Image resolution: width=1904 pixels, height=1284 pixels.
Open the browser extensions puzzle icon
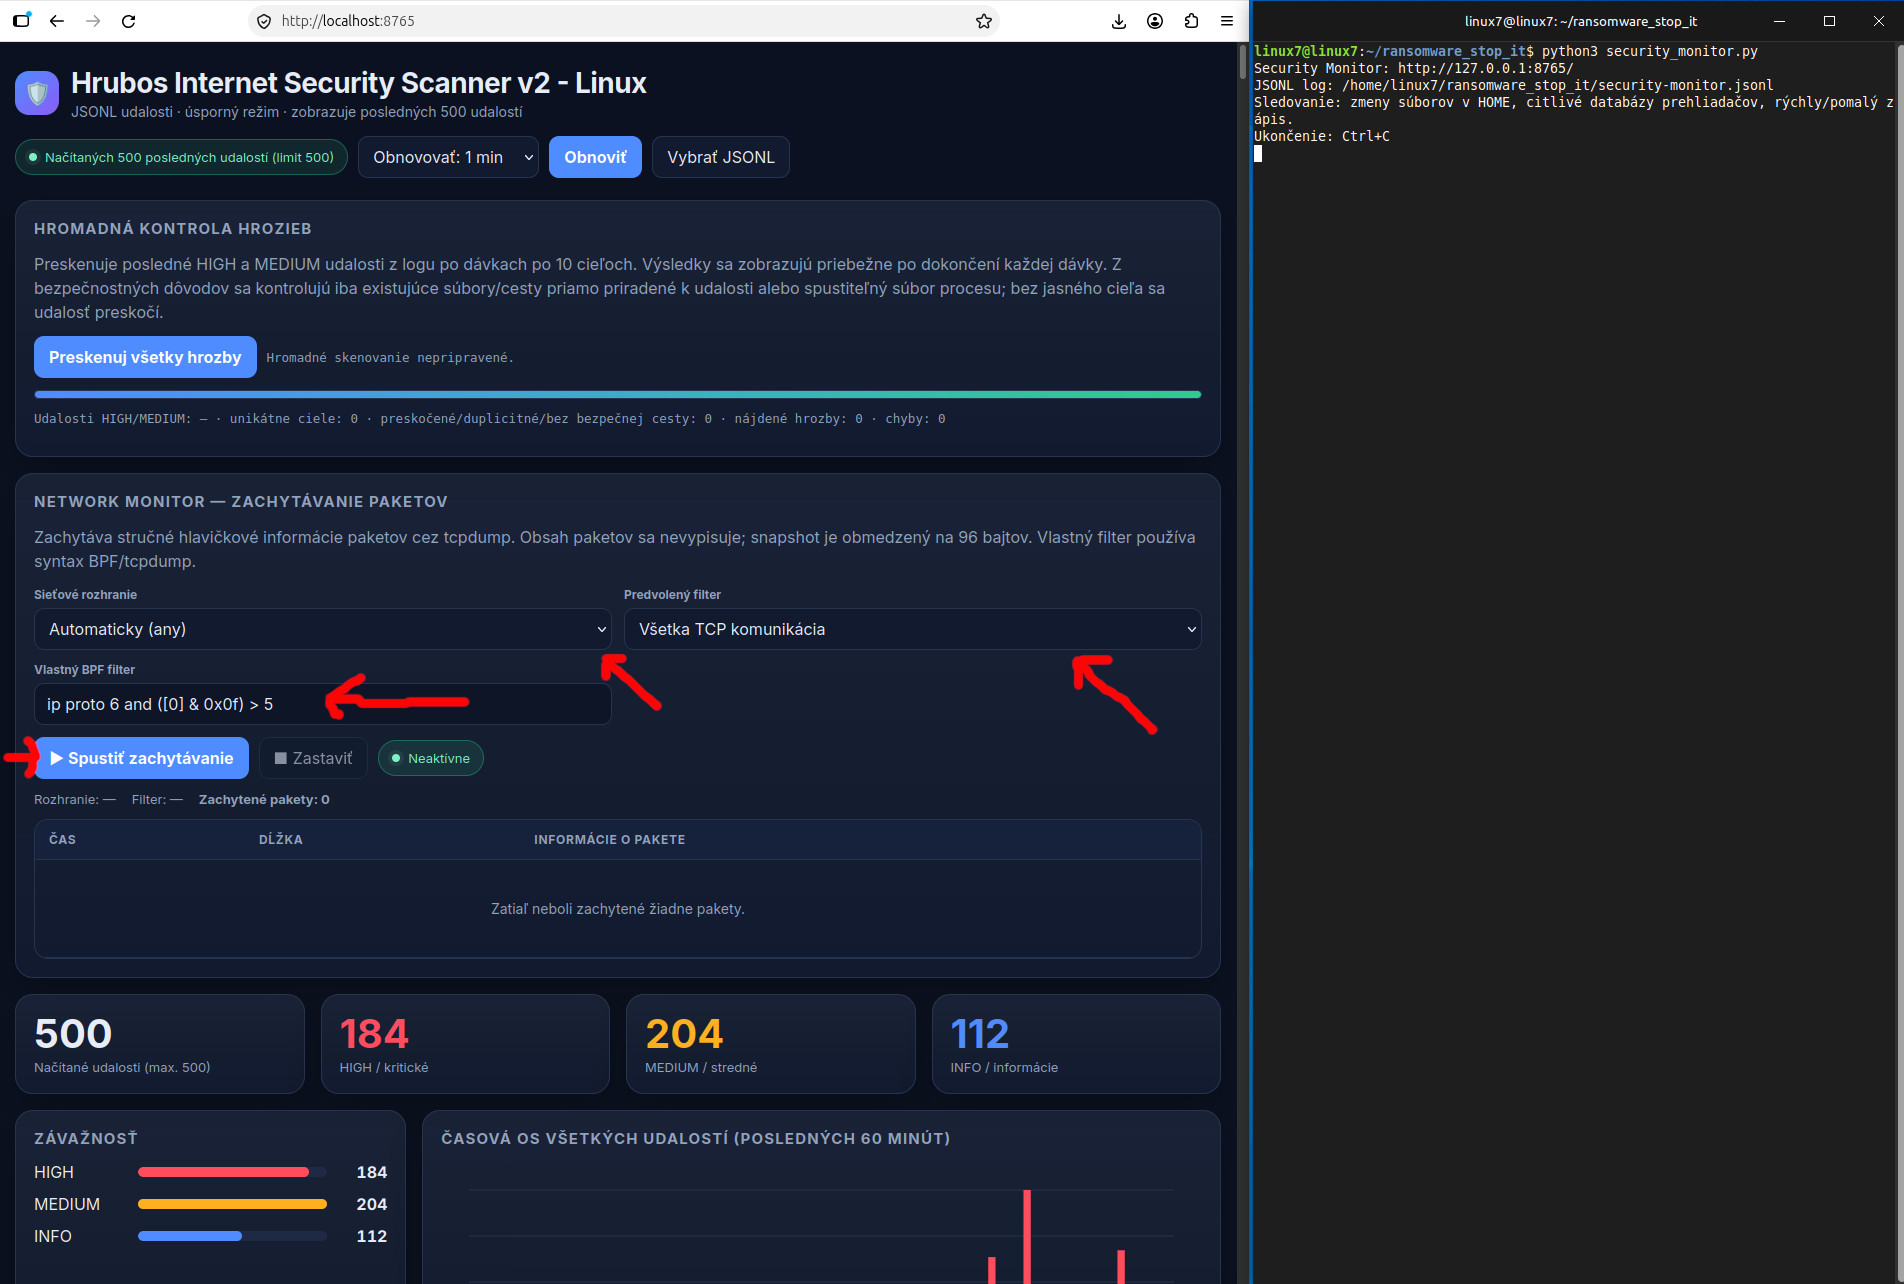[x=1191, y=21]
